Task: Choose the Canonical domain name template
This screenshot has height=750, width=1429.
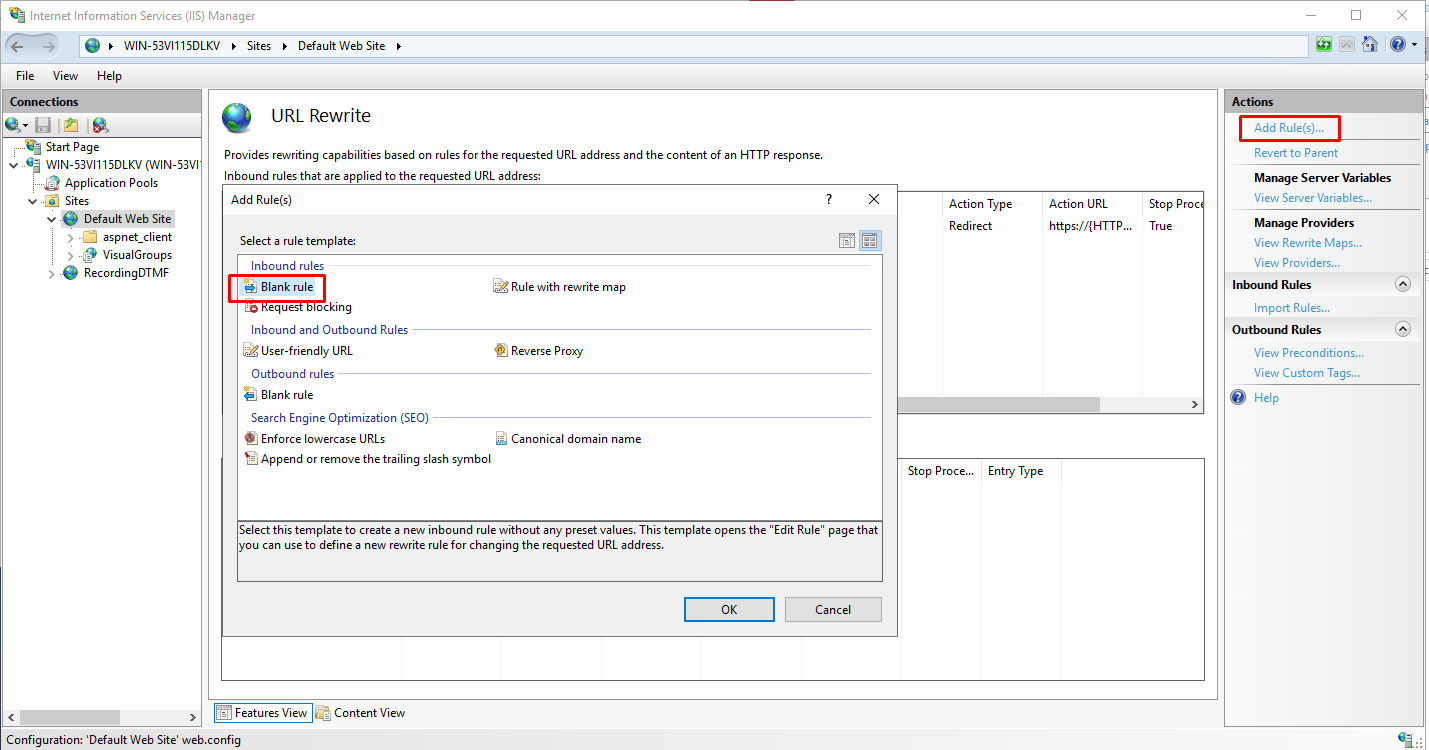Action: 575,439
